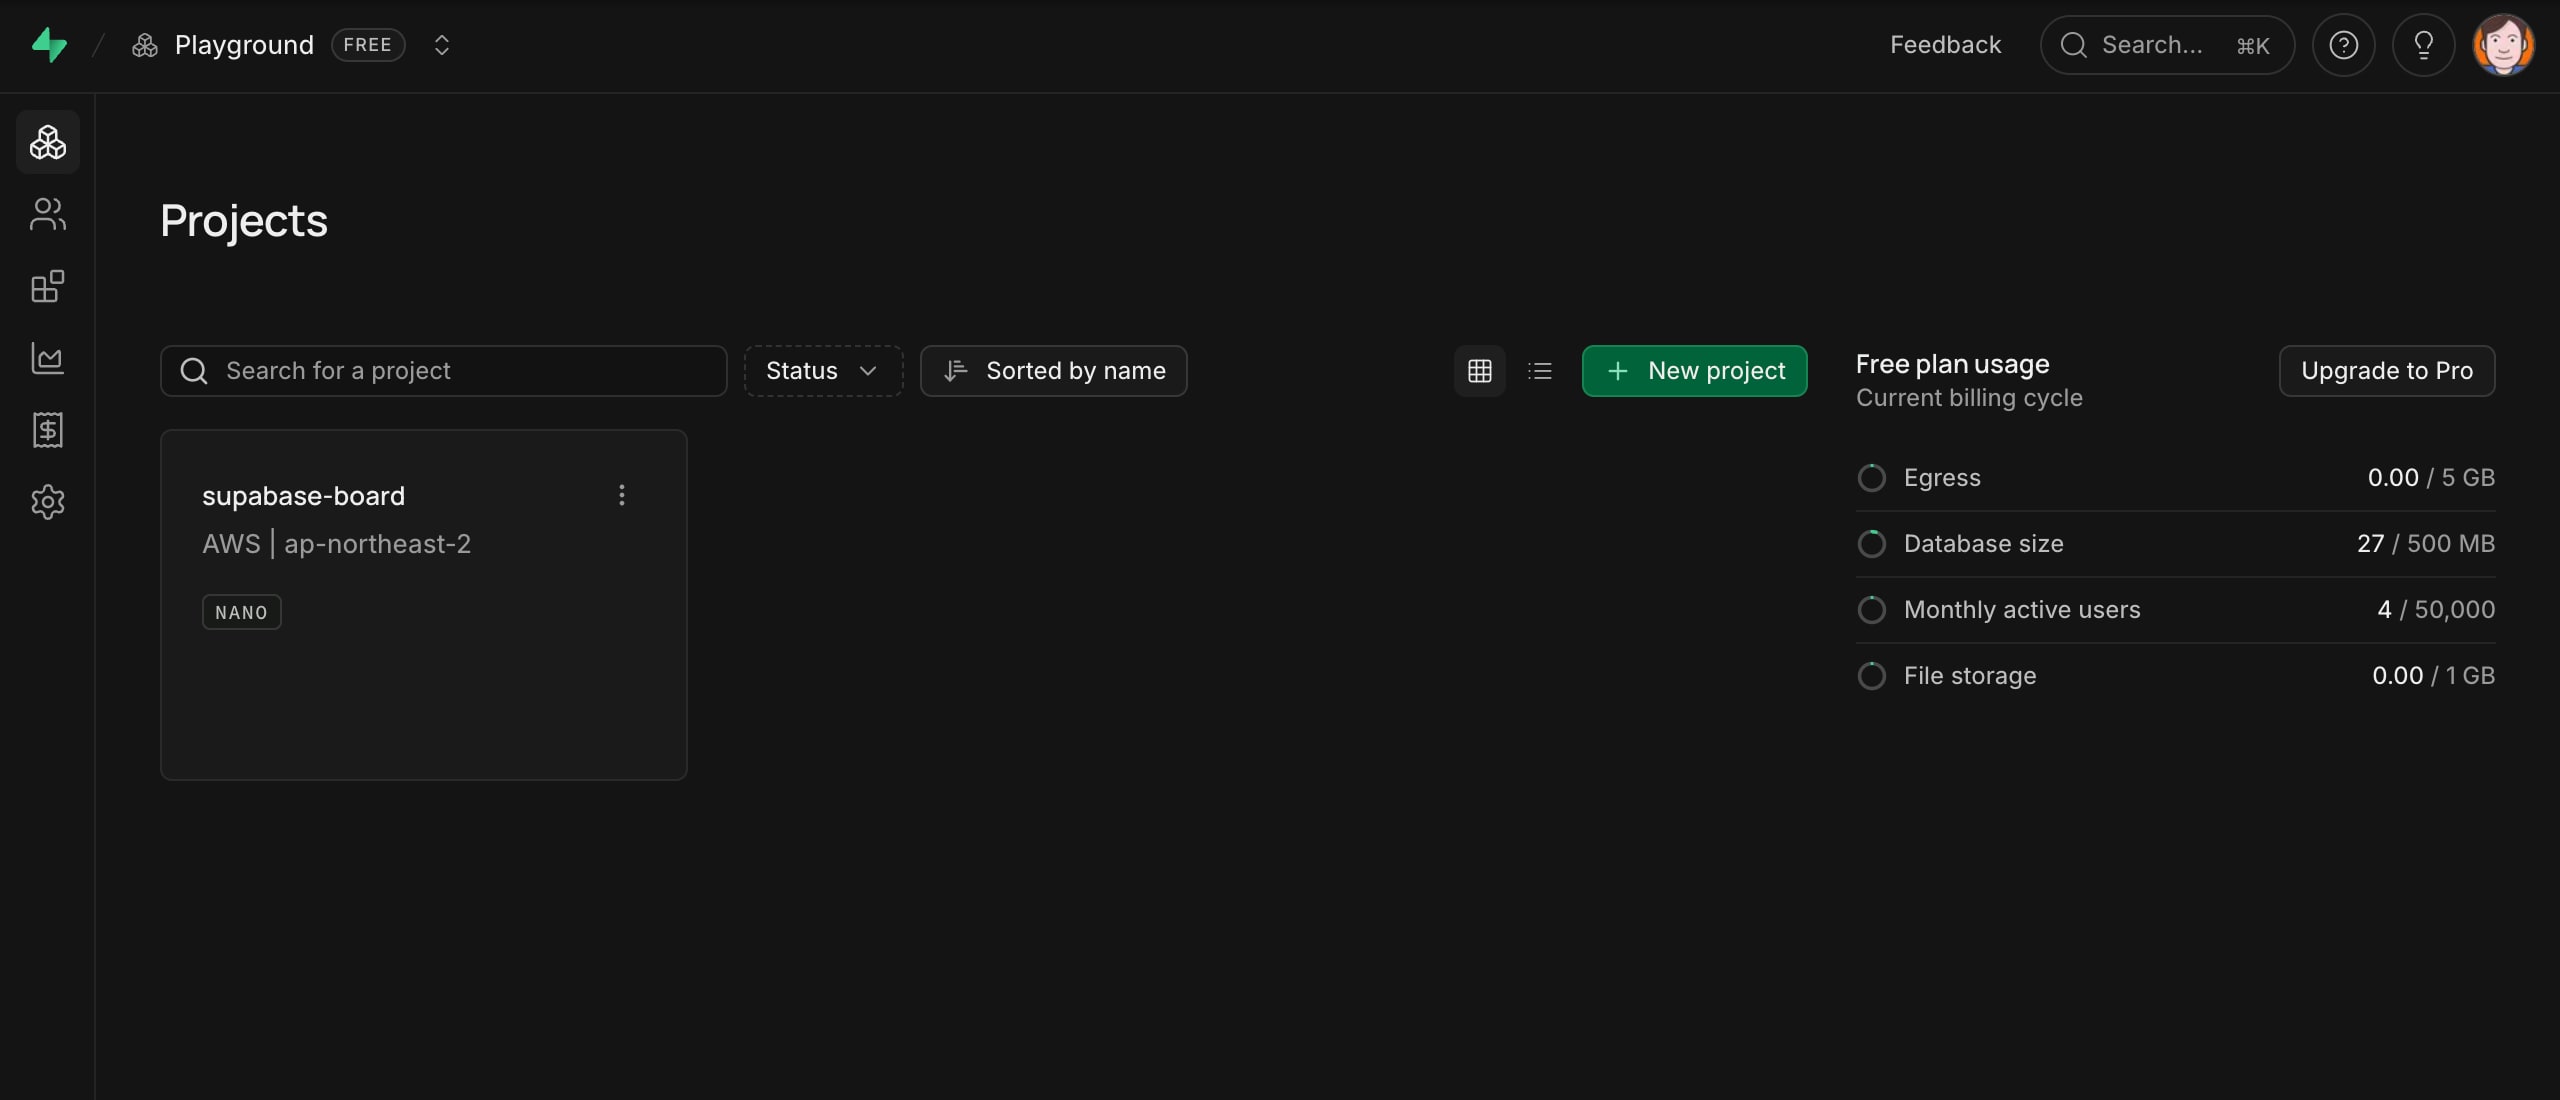This screenshot has height=1100, width=2560.
Task: Click the Free plan usage heading
Action: coord(1952,364)
